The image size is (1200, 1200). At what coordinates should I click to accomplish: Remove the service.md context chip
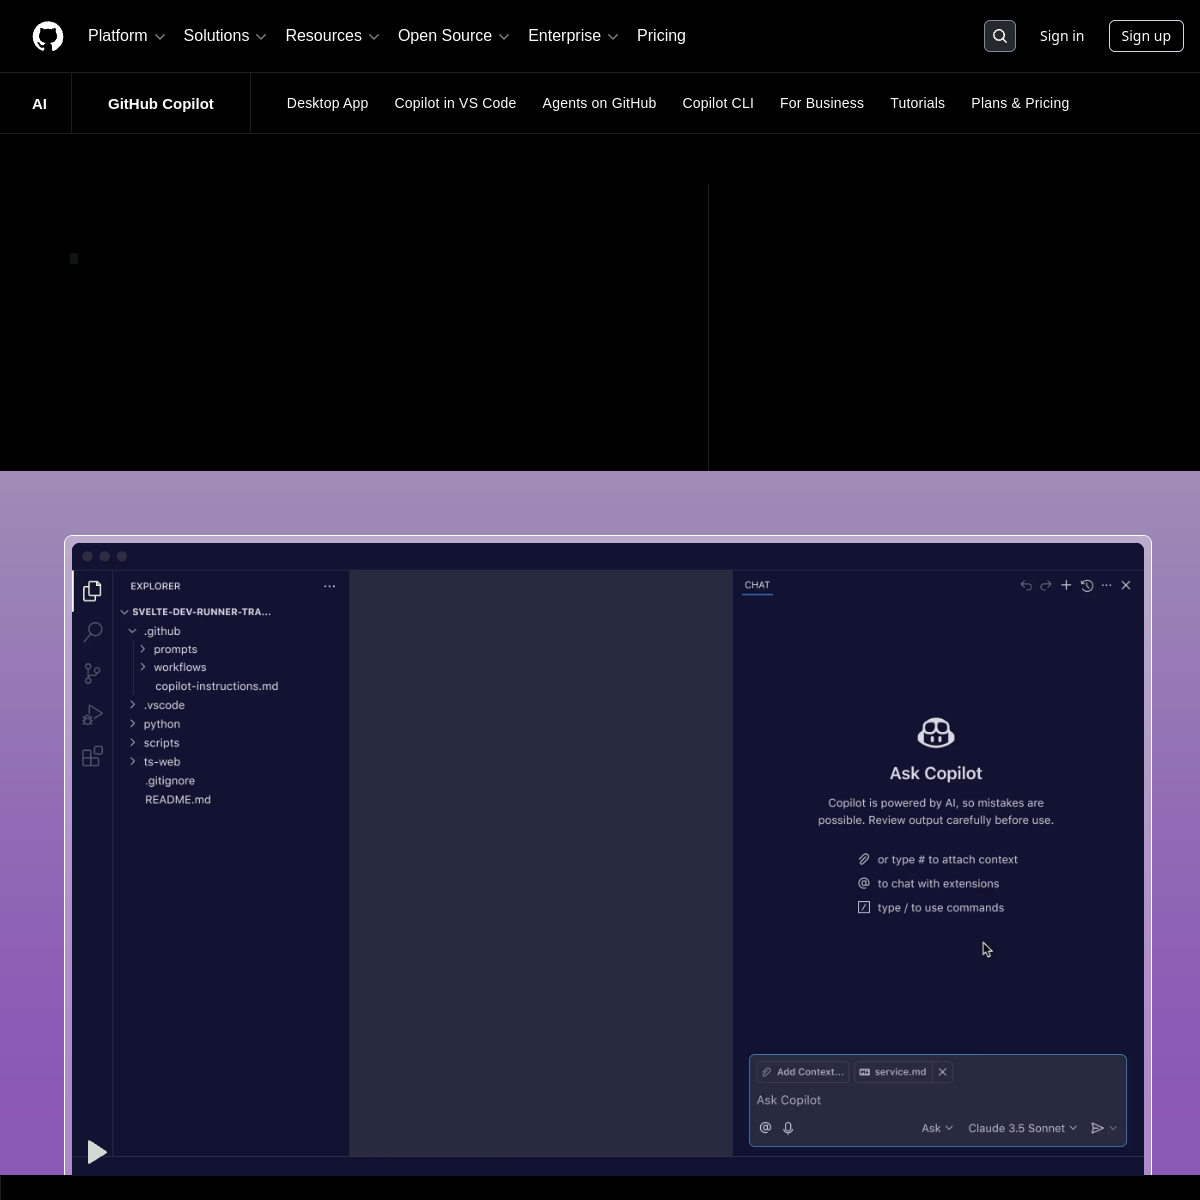pyautogui.click(x=942, y=1072)
